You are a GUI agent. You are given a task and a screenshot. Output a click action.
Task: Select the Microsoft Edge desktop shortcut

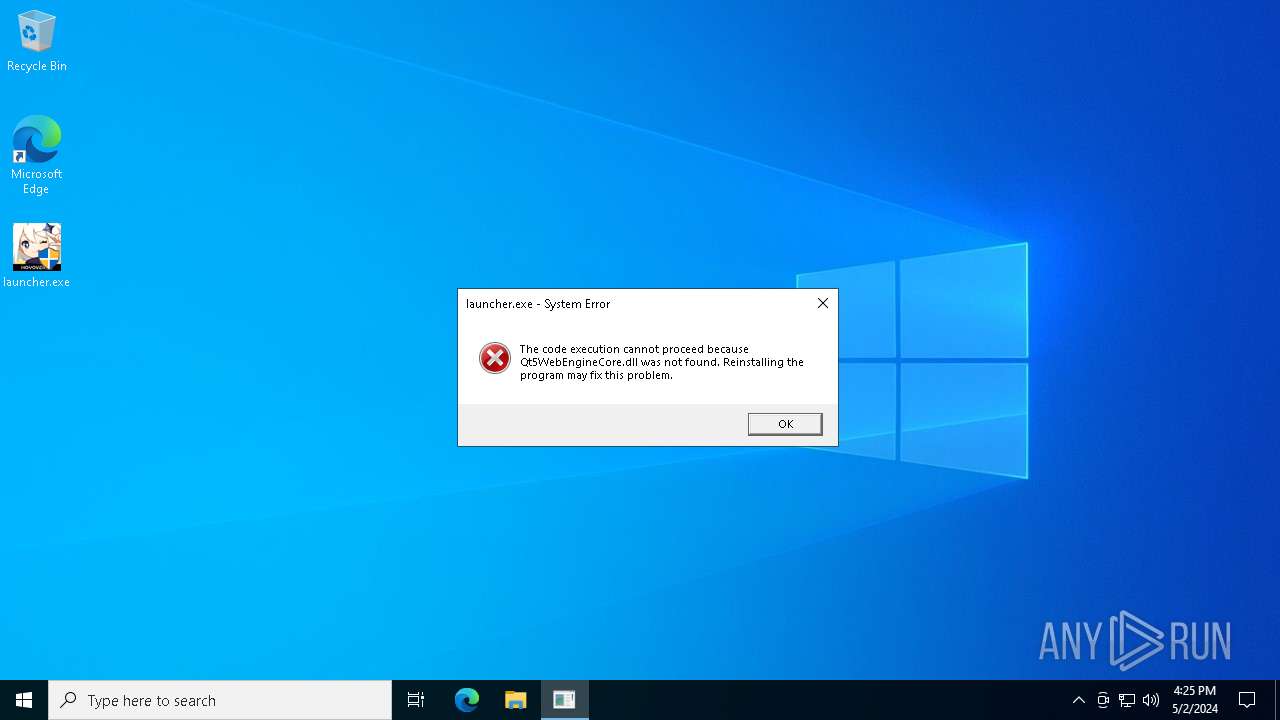click(x=37, y=155)
